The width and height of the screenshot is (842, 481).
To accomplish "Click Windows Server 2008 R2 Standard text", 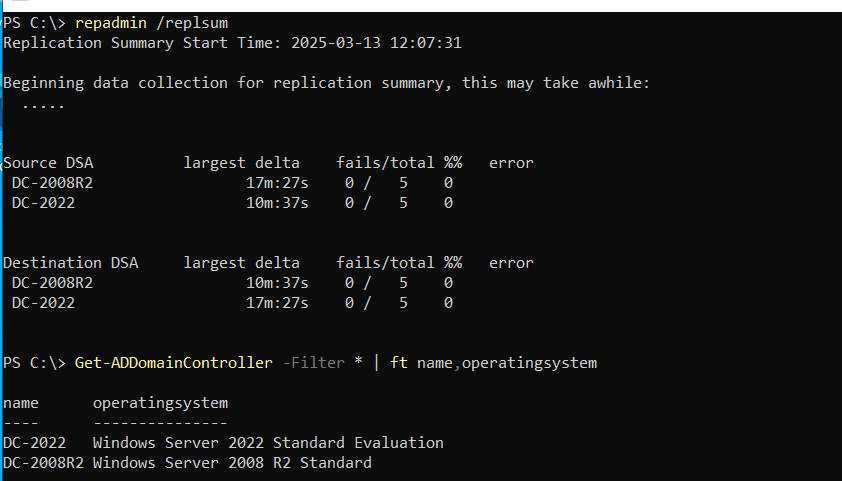I will point(232,463).
